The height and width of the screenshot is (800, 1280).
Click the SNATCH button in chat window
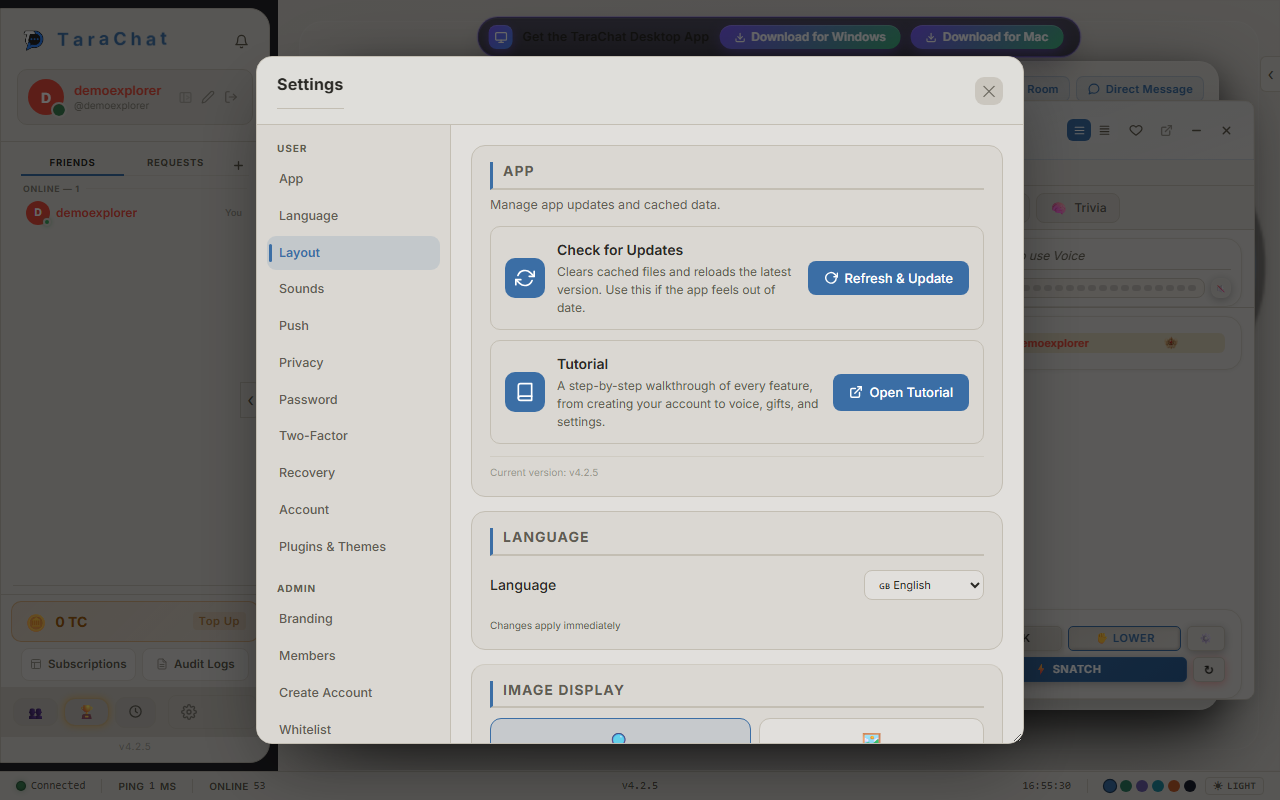[x=1105, y=669]
